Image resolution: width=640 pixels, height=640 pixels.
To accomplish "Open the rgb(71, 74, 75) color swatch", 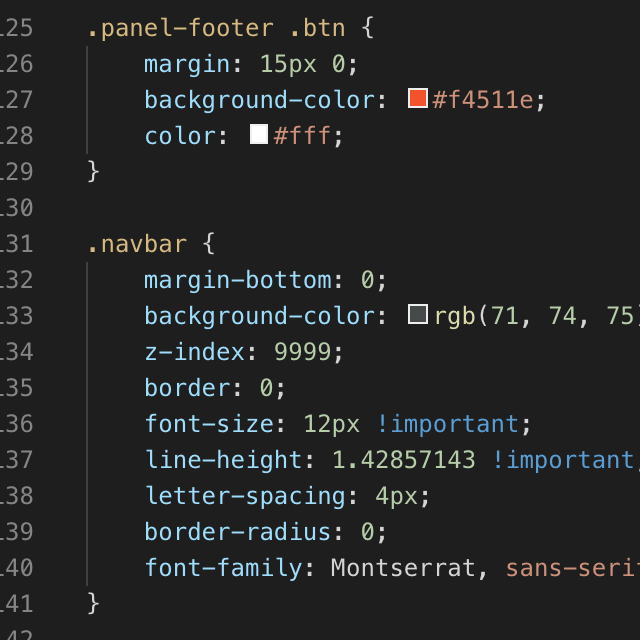I will (418, 314).
